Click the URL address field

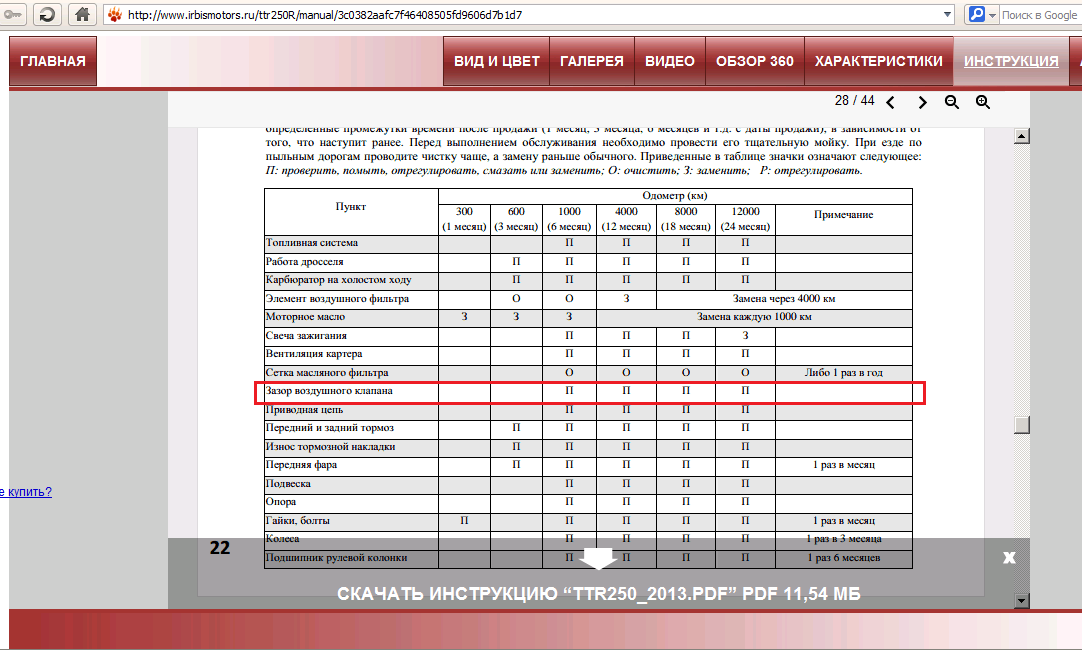(531, 14)
